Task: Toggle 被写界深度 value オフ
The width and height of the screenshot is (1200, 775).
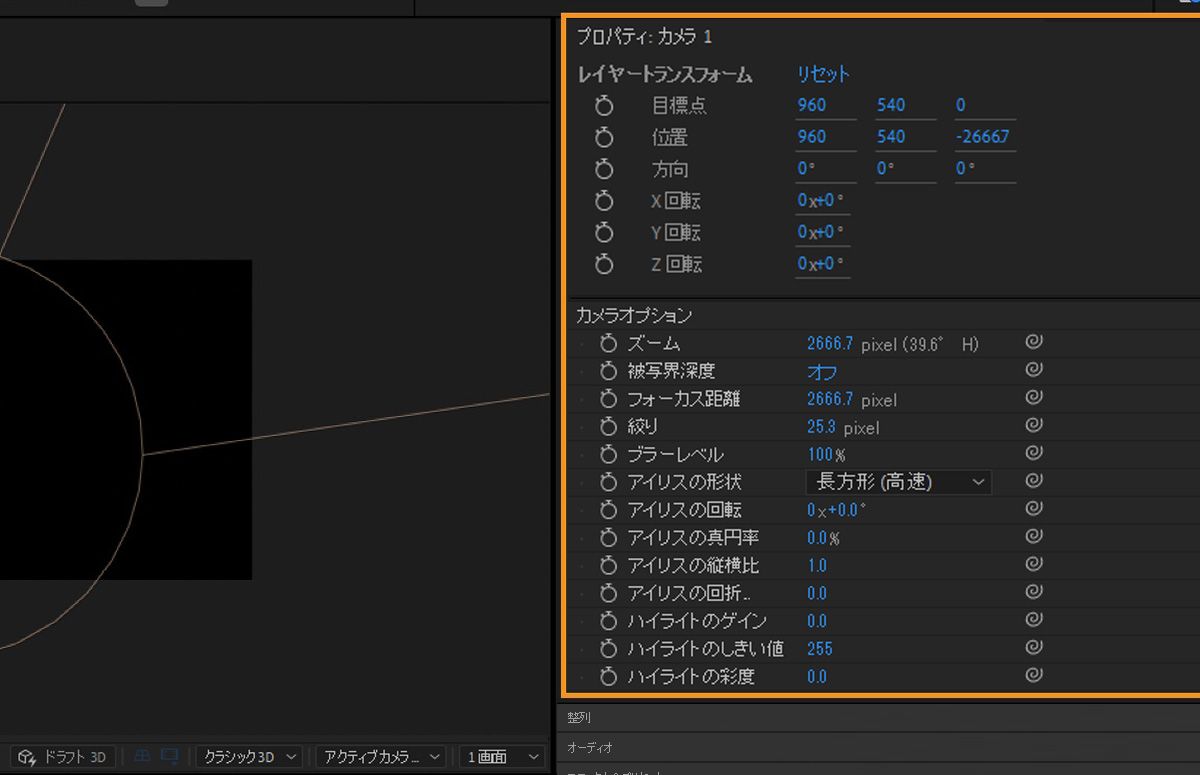Action: click(822, 372)
